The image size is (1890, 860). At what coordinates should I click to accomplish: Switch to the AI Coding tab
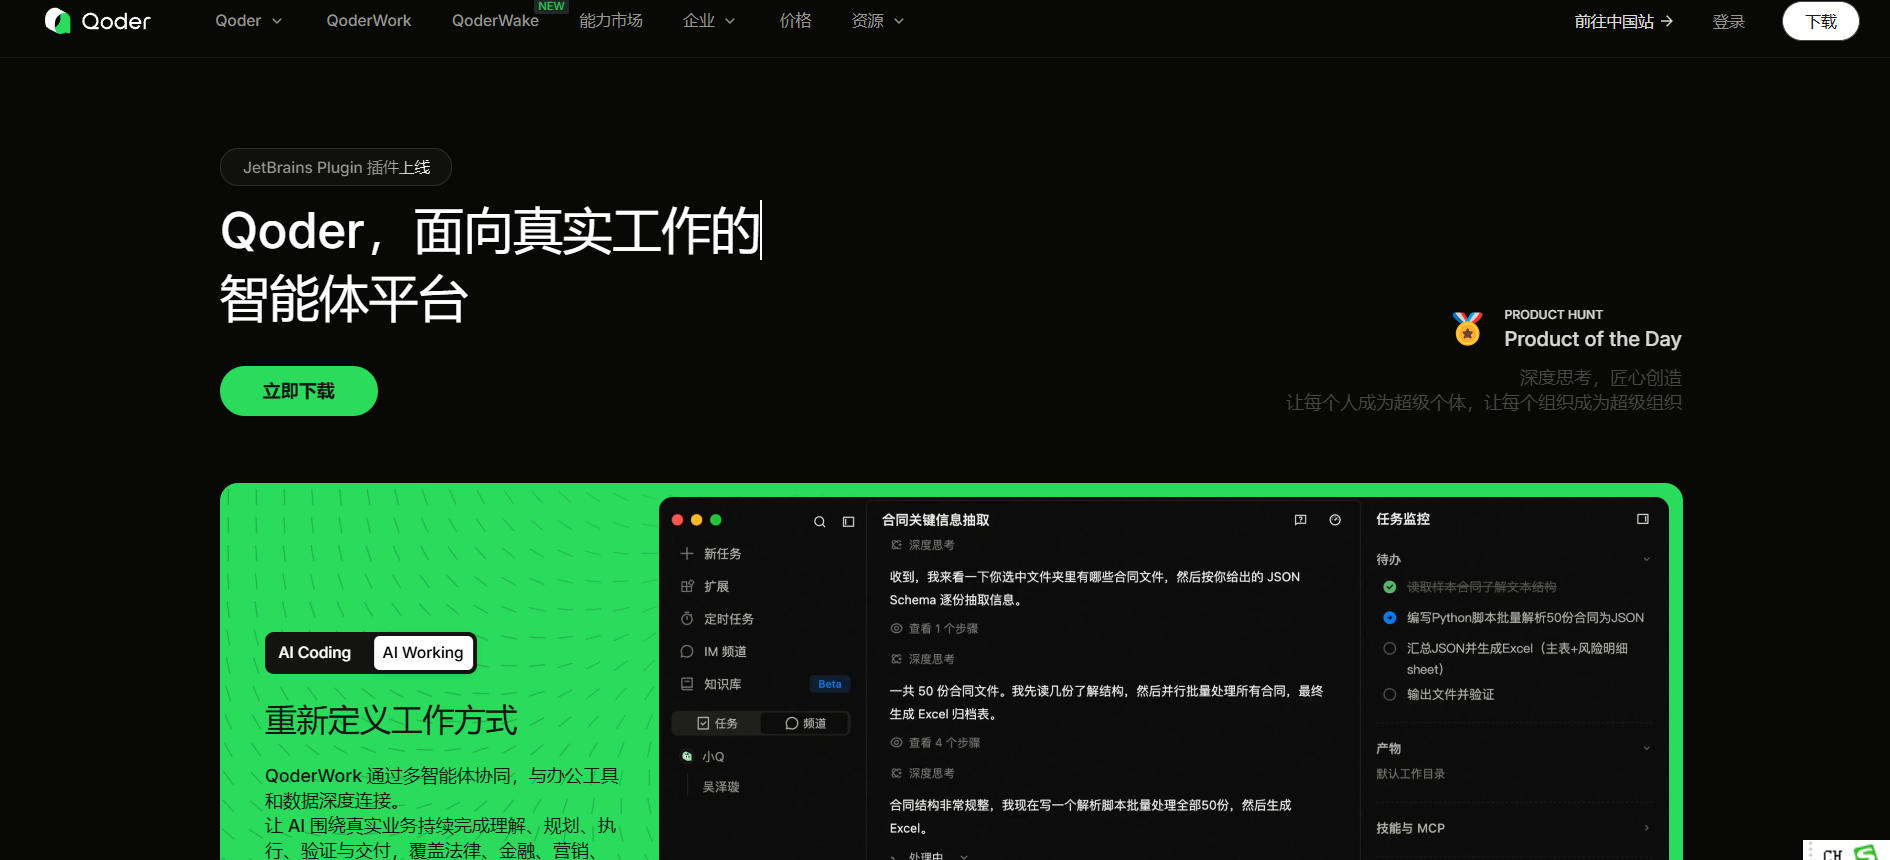(315, 653)
